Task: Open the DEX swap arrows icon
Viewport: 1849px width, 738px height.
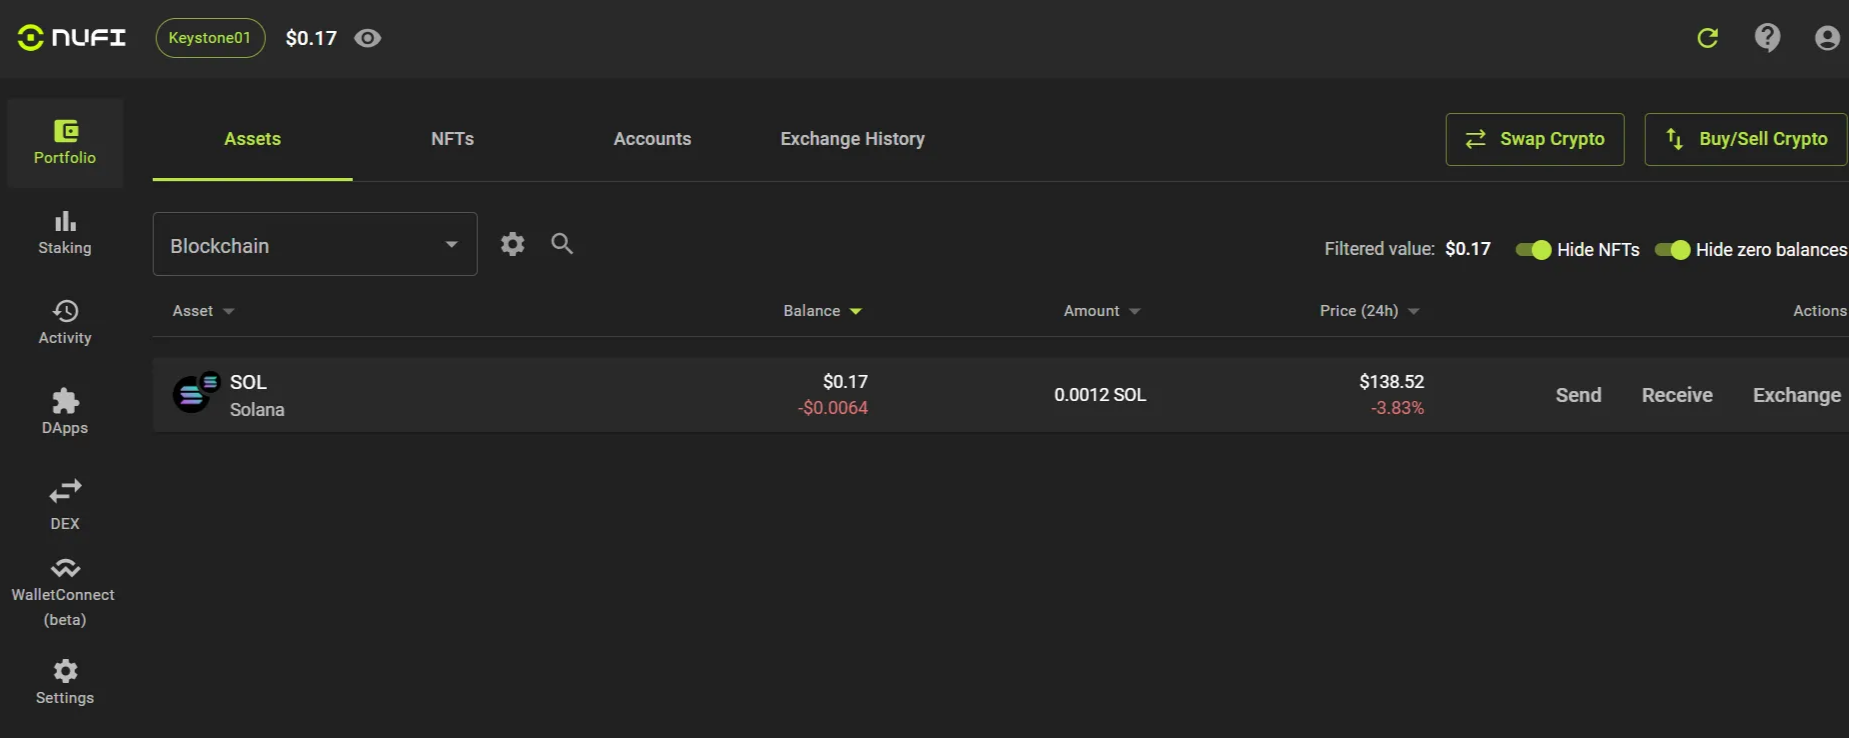Action: tap(65, 491)
